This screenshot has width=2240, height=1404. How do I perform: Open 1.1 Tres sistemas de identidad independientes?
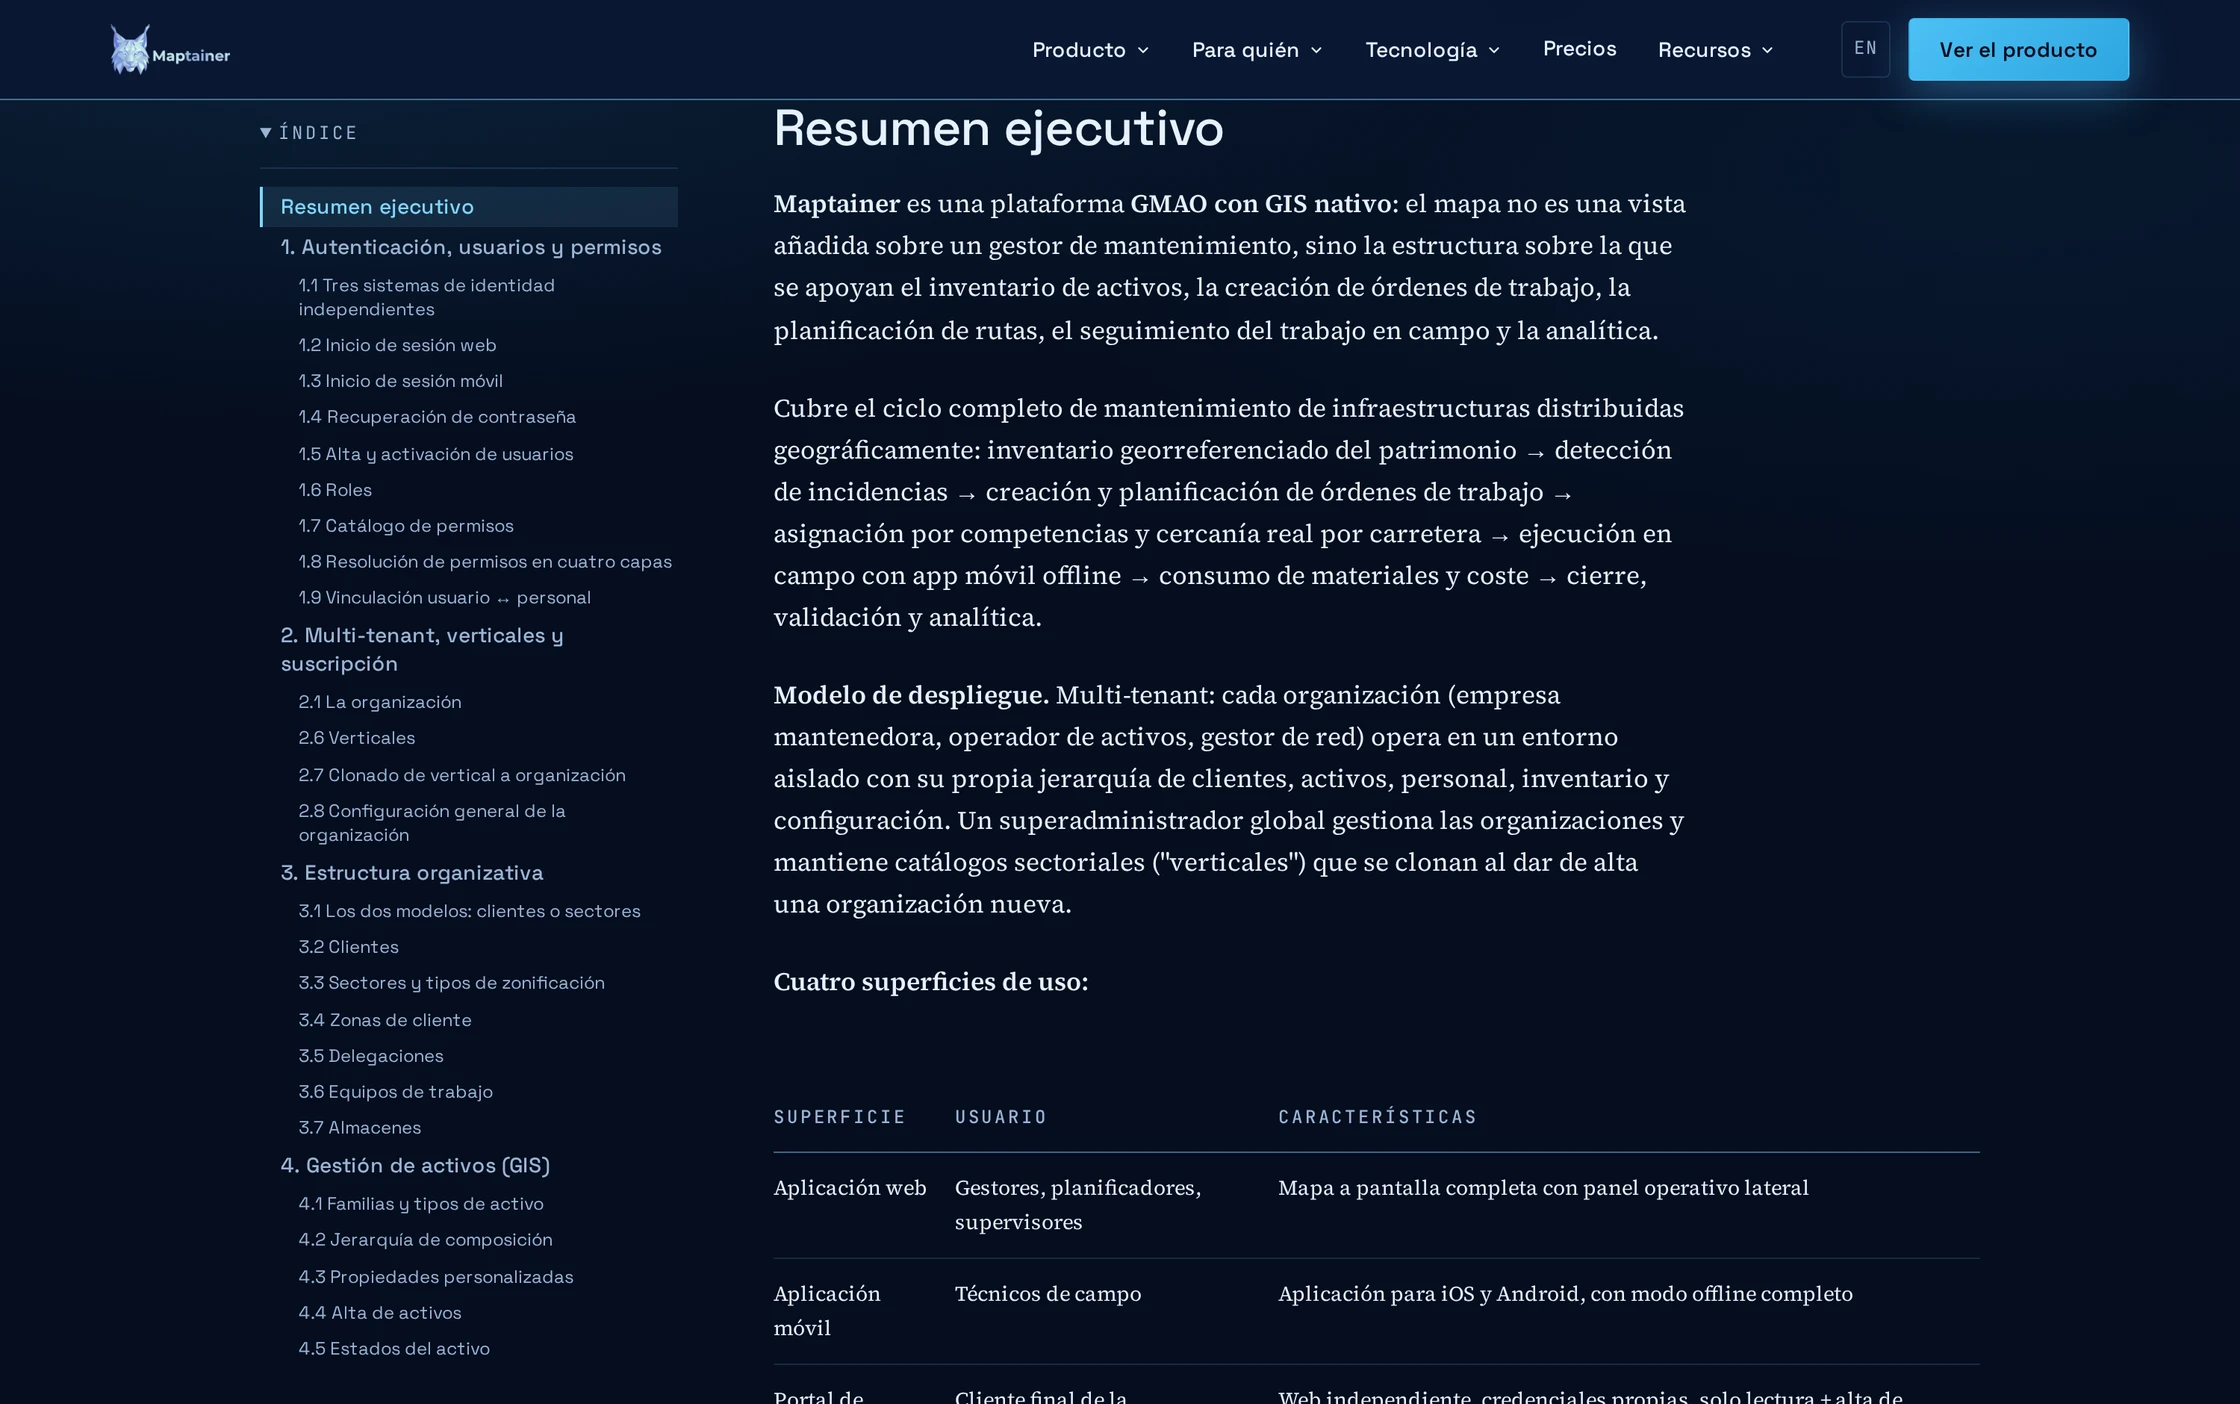point(427,297)
